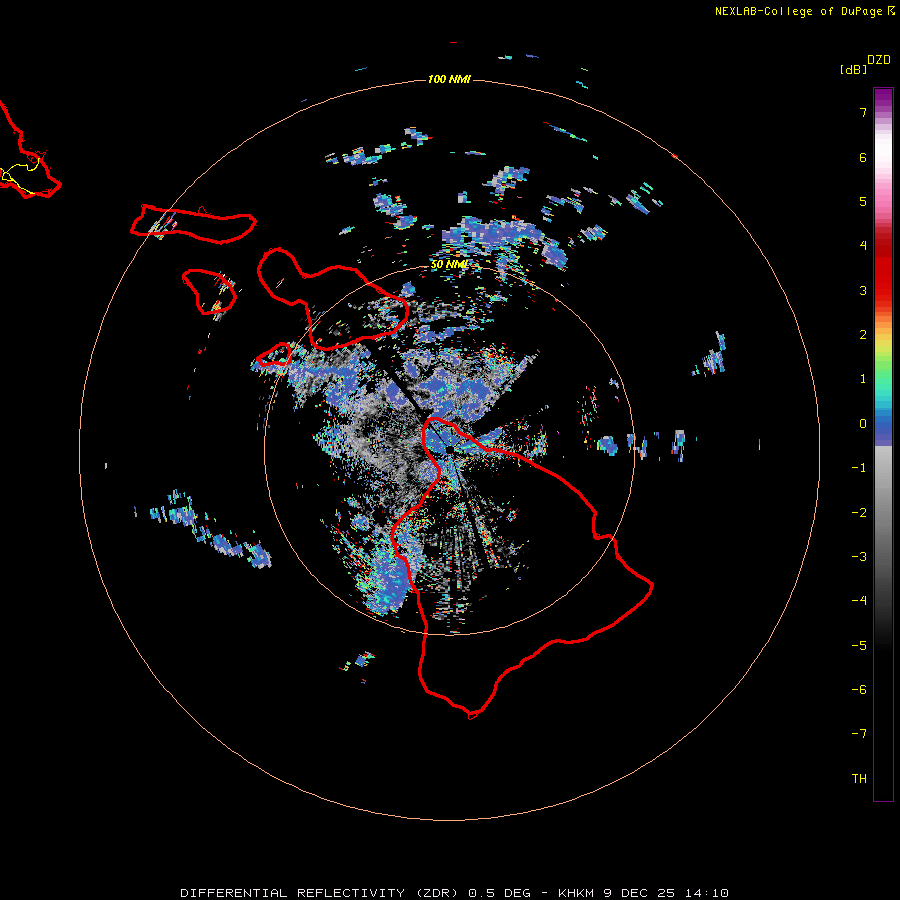
Task: Click the -2 value on the color scale
Action: coord(859,512)
